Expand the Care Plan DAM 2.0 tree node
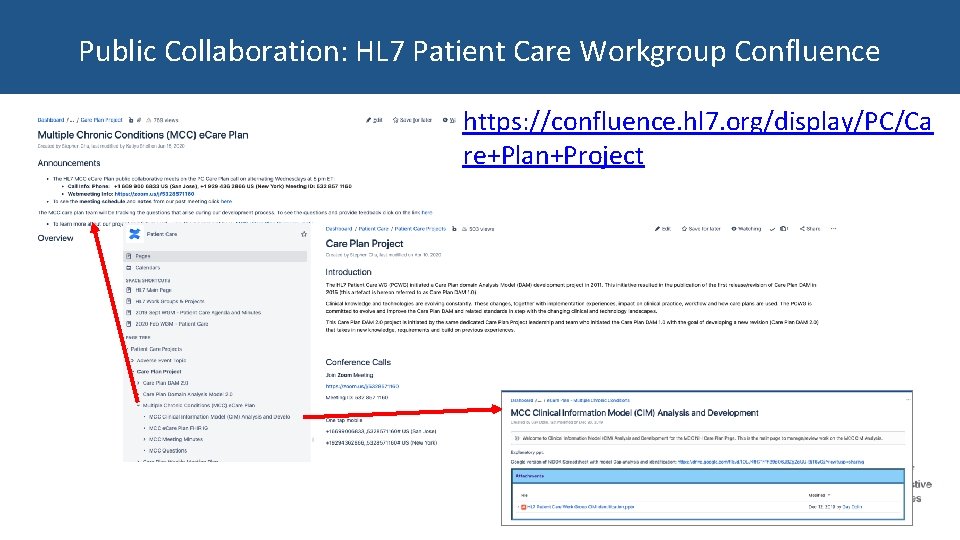Screen dimensions: 960x540 (138, 383)
